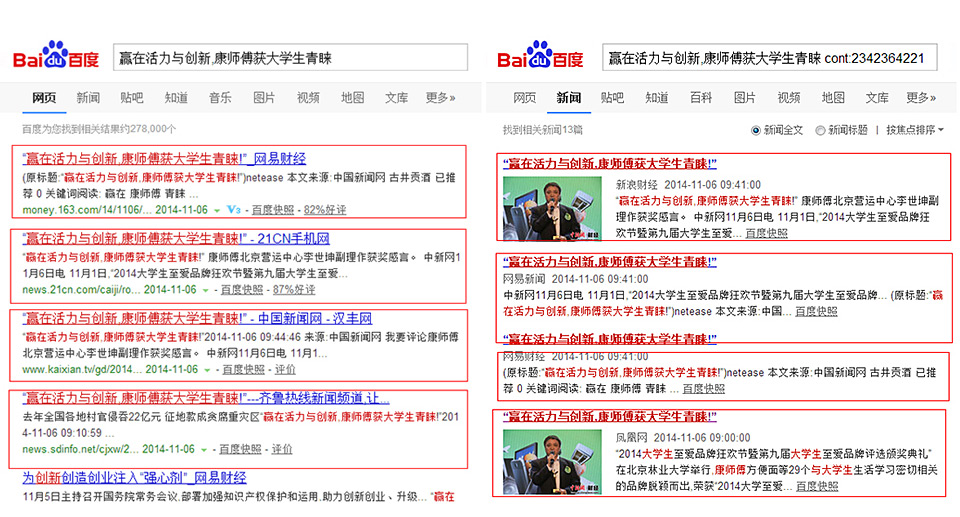Open the 新浪财经 news result title
This screenshot has height=517, width=960.
tap(610, 164)
